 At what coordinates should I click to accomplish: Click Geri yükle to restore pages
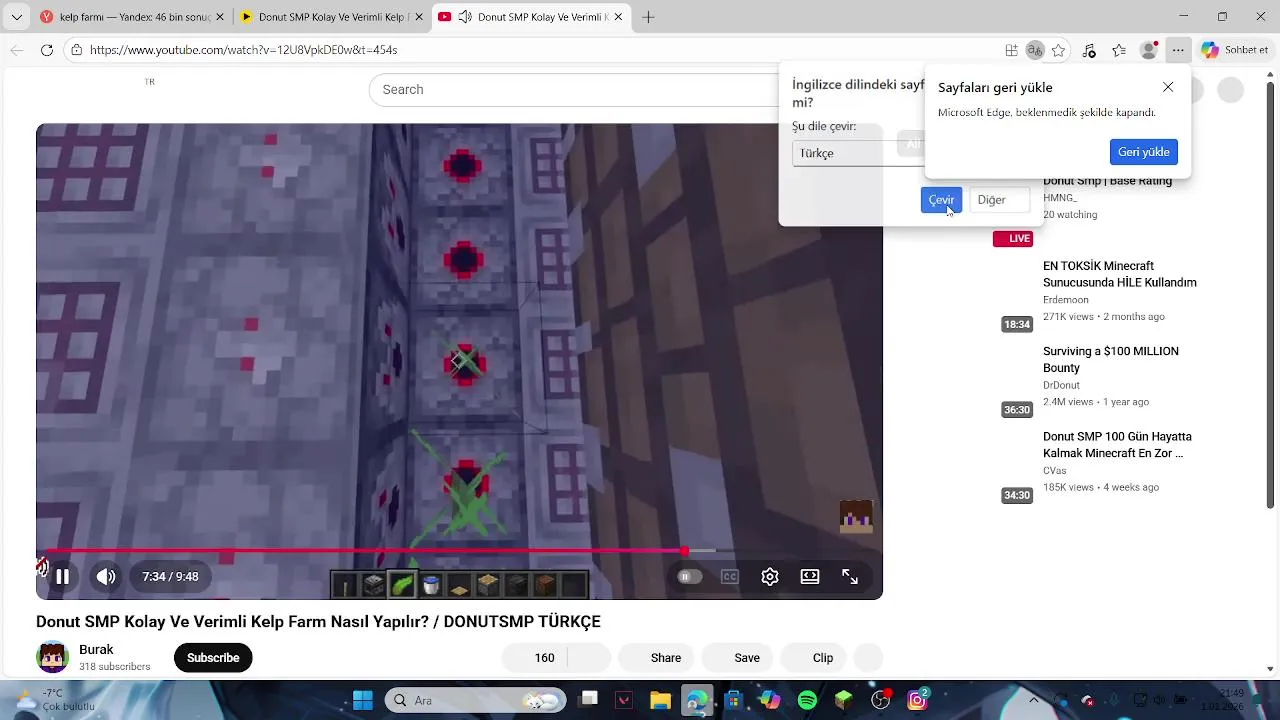click(x=1143, y=152)
